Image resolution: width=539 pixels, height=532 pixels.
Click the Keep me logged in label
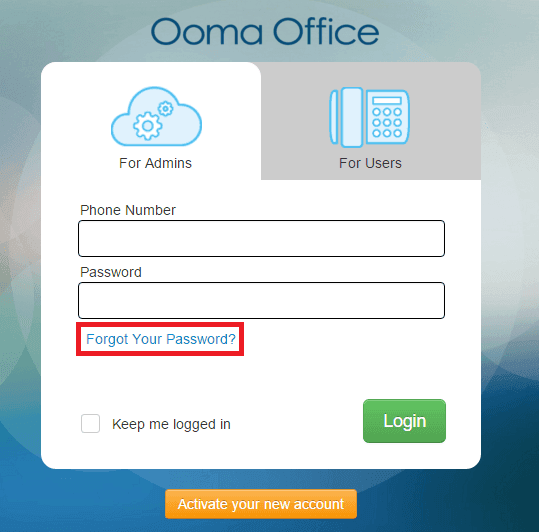(171, 424)
